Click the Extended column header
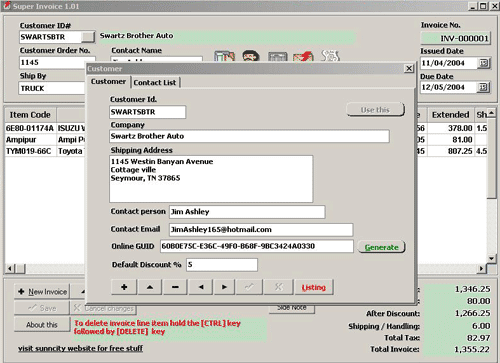The image size is (500, 363). 451,115
